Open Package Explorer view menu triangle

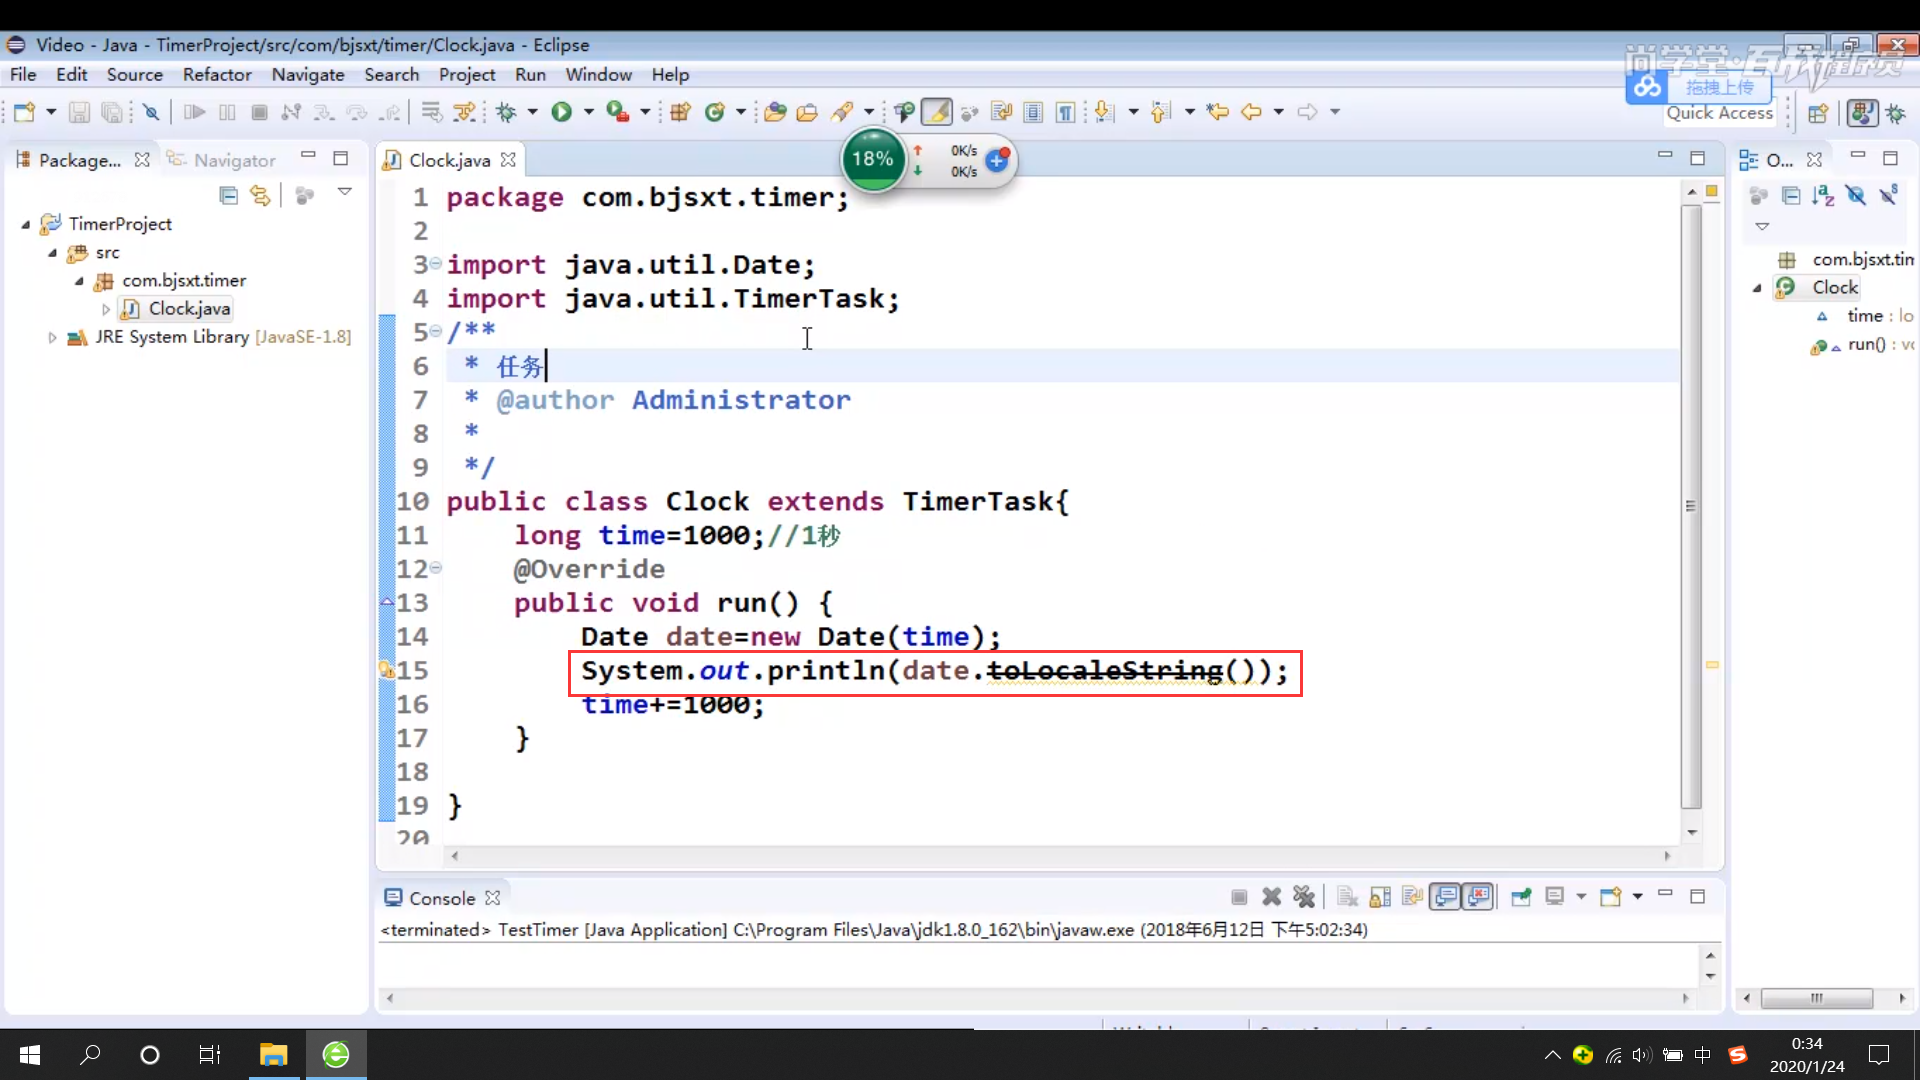click(x=344, y=192)
